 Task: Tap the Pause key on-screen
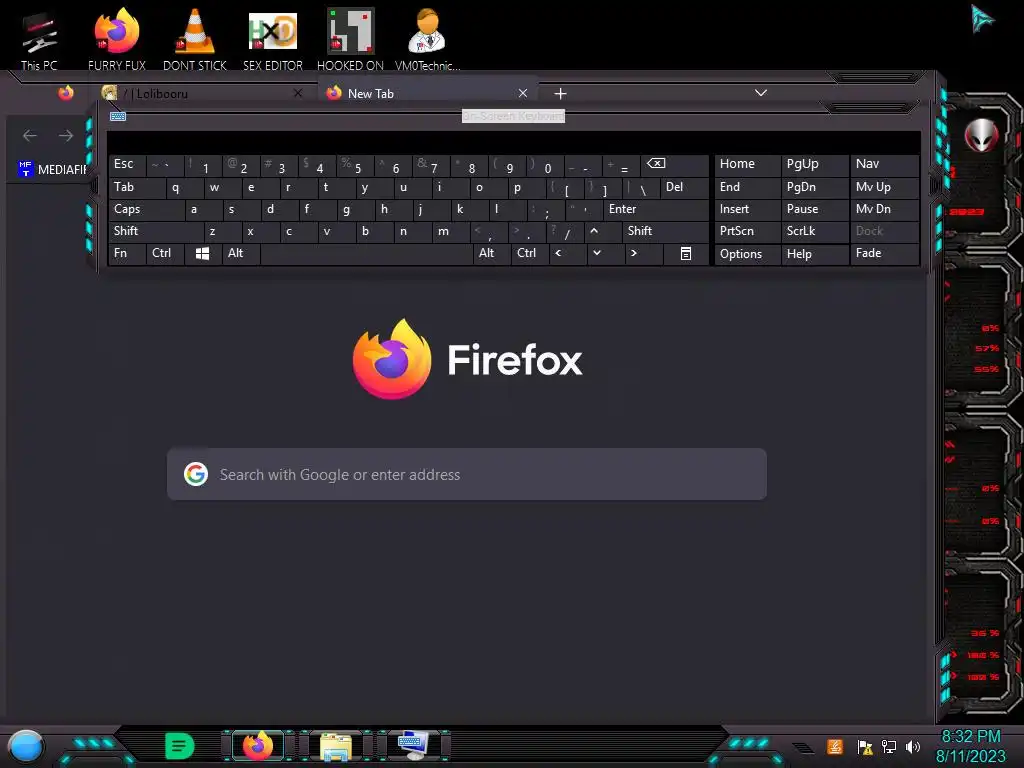tap(815, 209)
